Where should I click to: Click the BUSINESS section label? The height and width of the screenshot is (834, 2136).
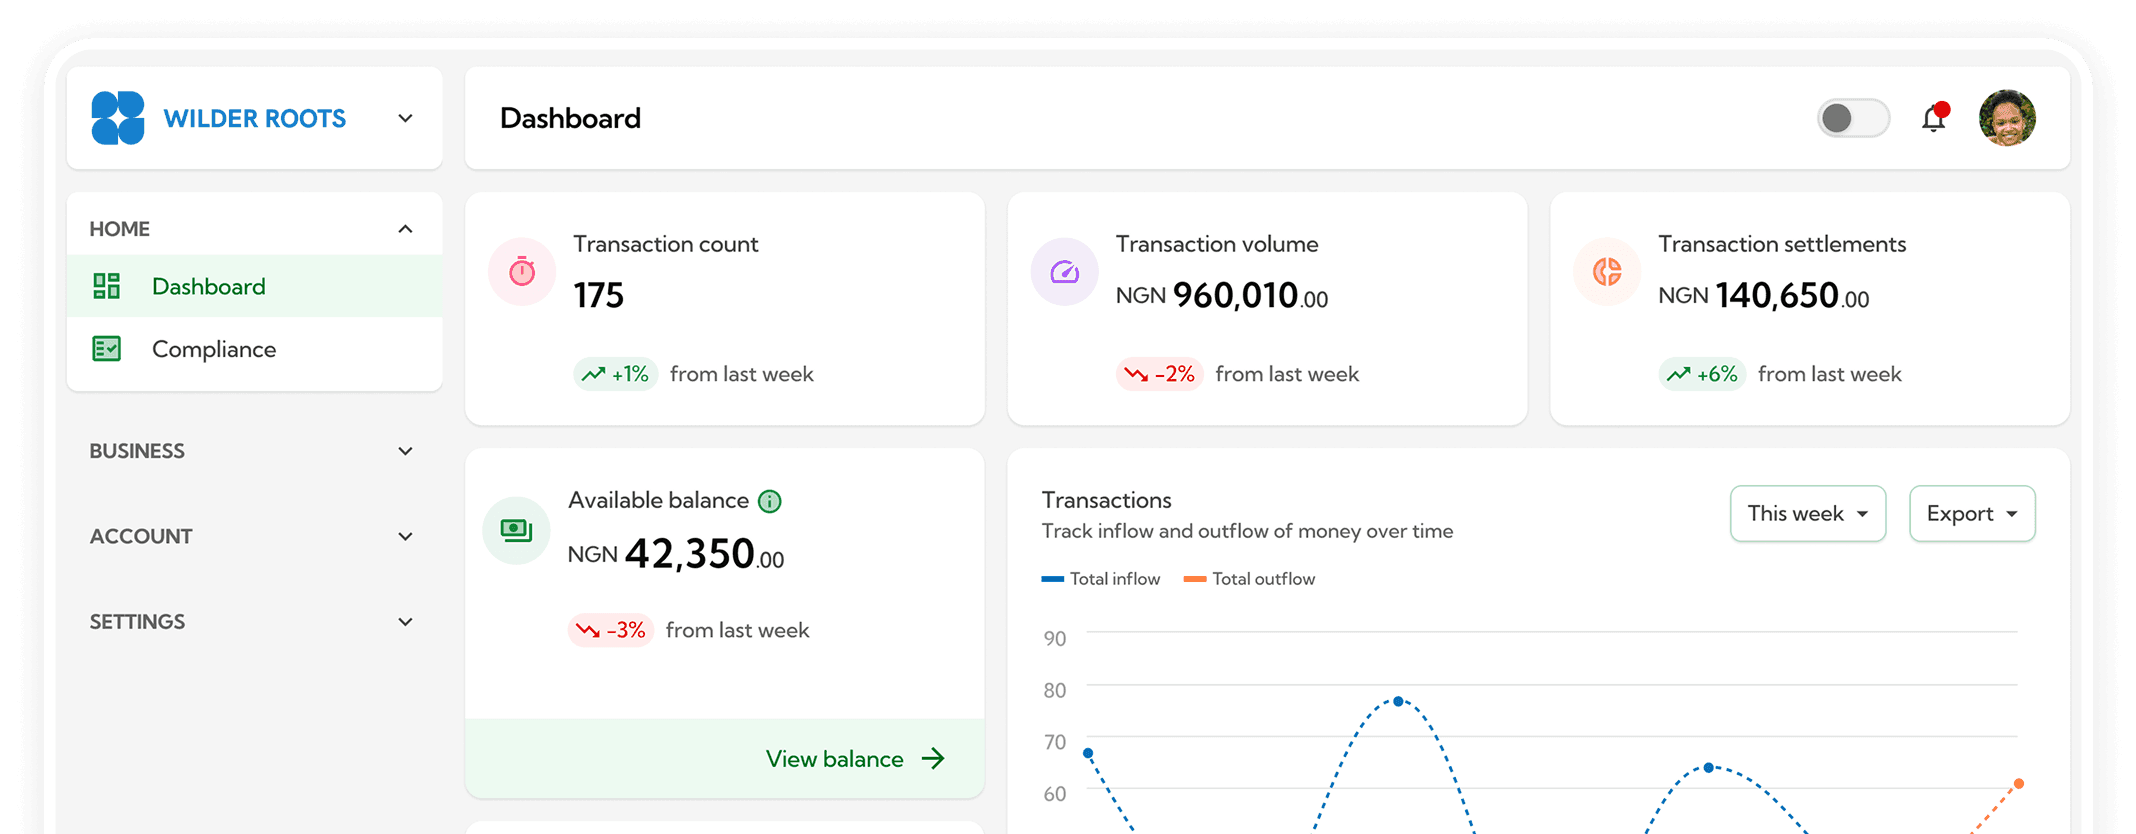137,451
